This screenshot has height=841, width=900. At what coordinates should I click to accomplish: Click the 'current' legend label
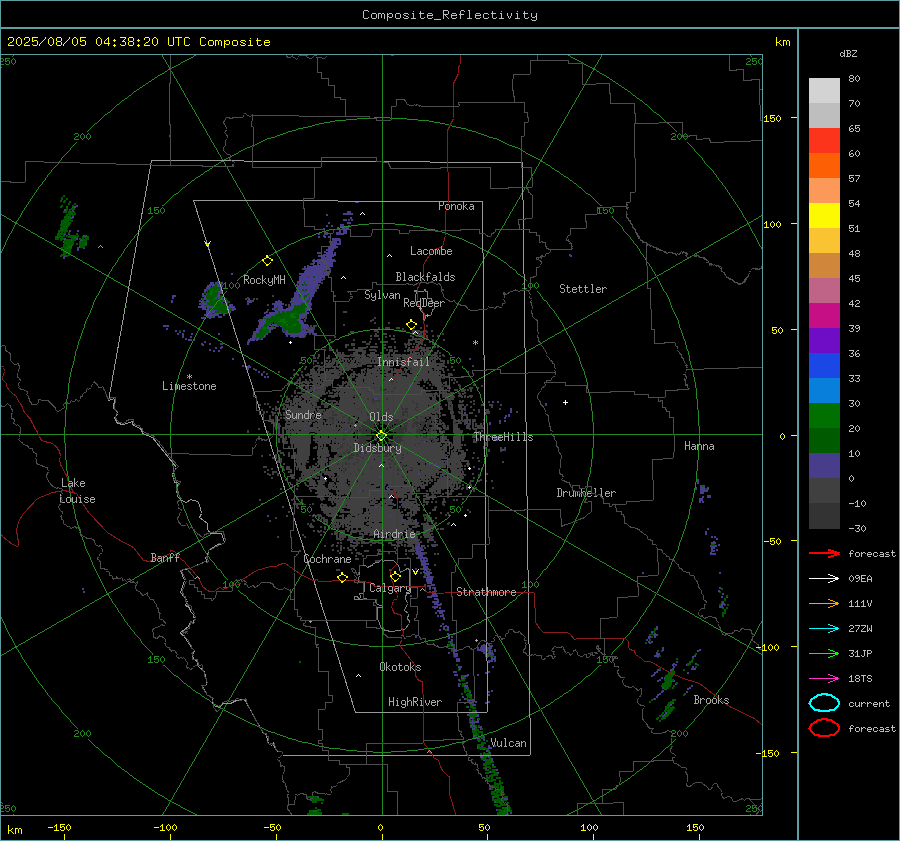869,704
